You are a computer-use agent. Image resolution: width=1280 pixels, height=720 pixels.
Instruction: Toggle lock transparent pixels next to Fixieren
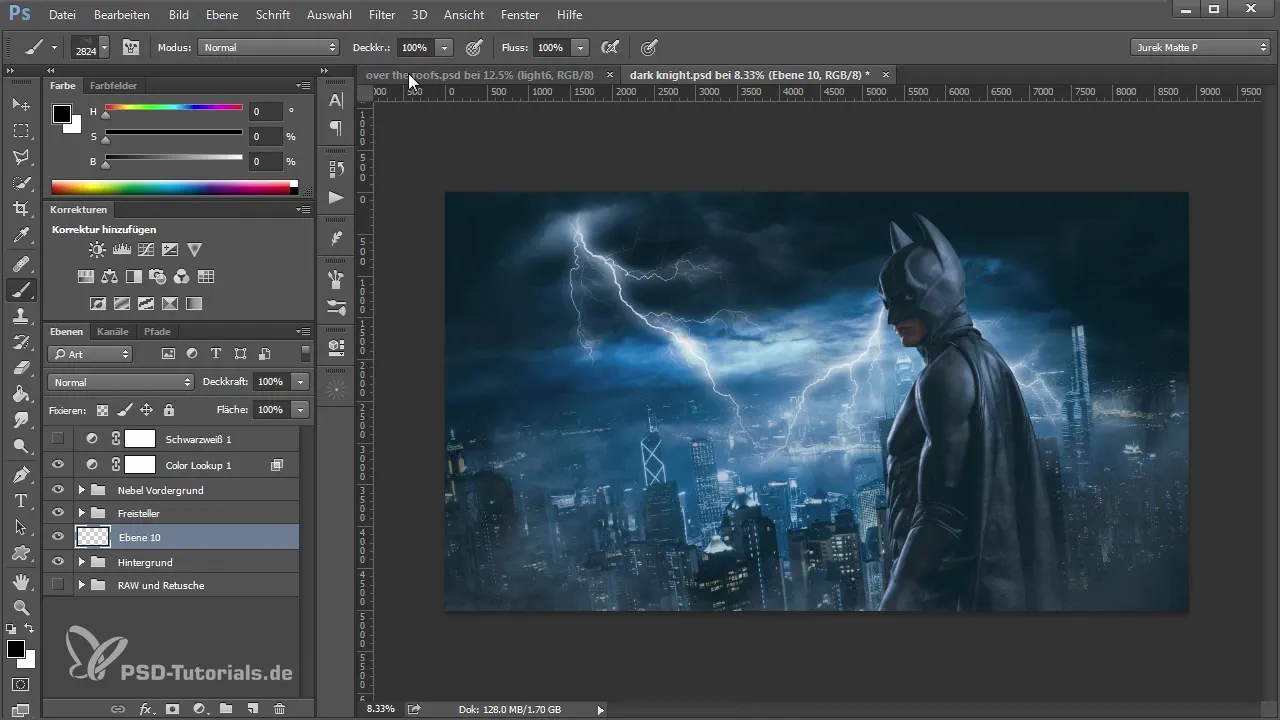102,410
